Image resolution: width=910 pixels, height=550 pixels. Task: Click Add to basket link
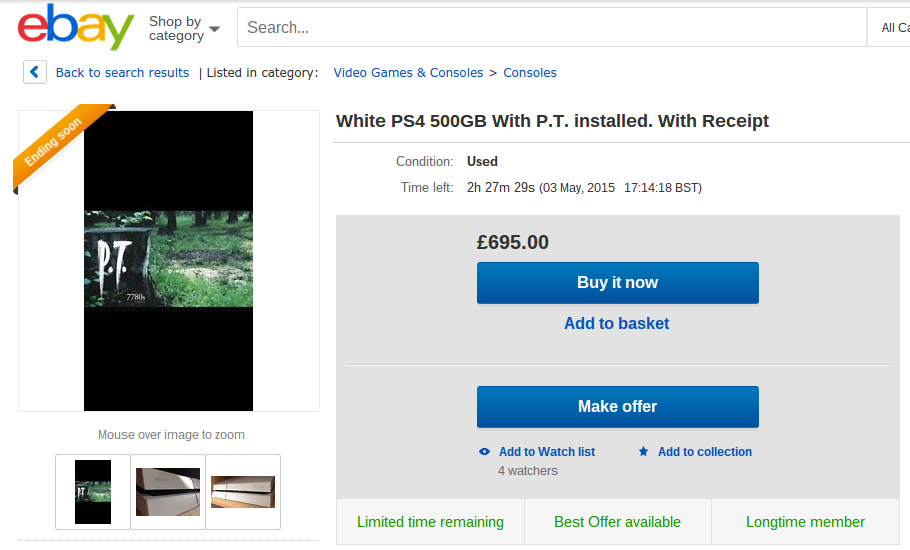pyautogui.click(x=617, y=323)
